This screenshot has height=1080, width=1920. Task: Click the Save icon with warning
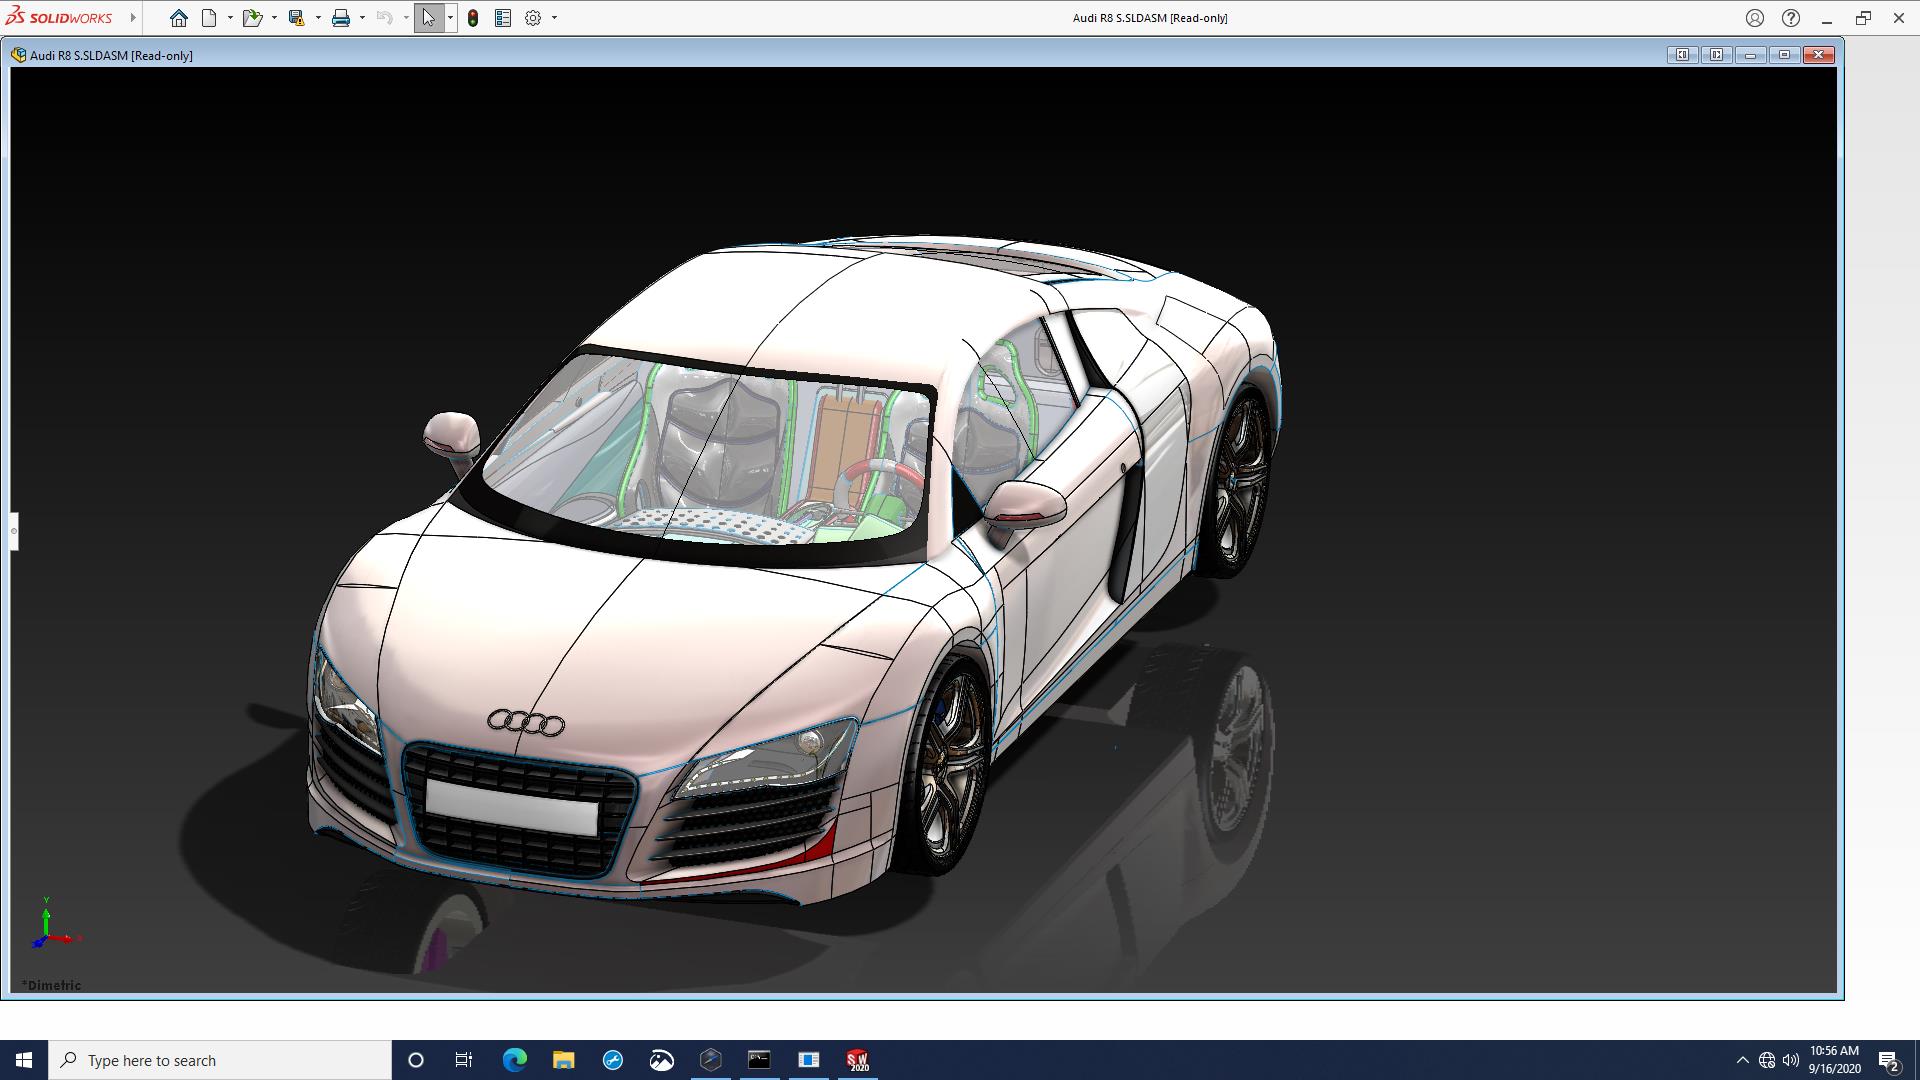pyautogui.click(x=296, y=18)
